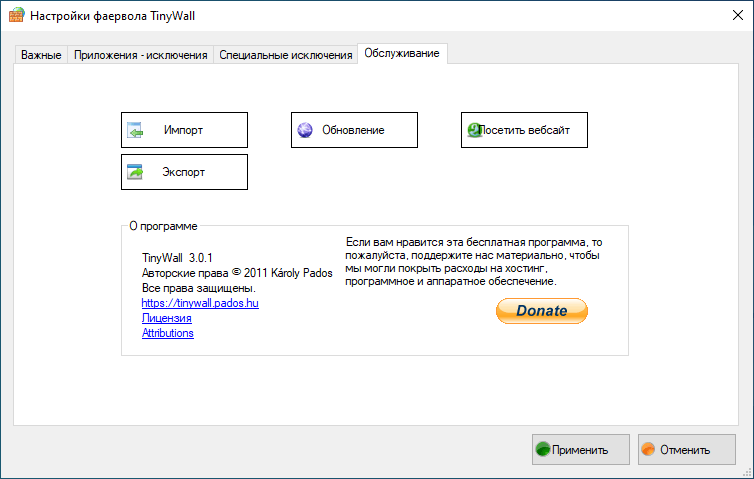Screen dimensions: 754x479
Task: Select the Обслуживание tab
Action: tap(402, 53)
